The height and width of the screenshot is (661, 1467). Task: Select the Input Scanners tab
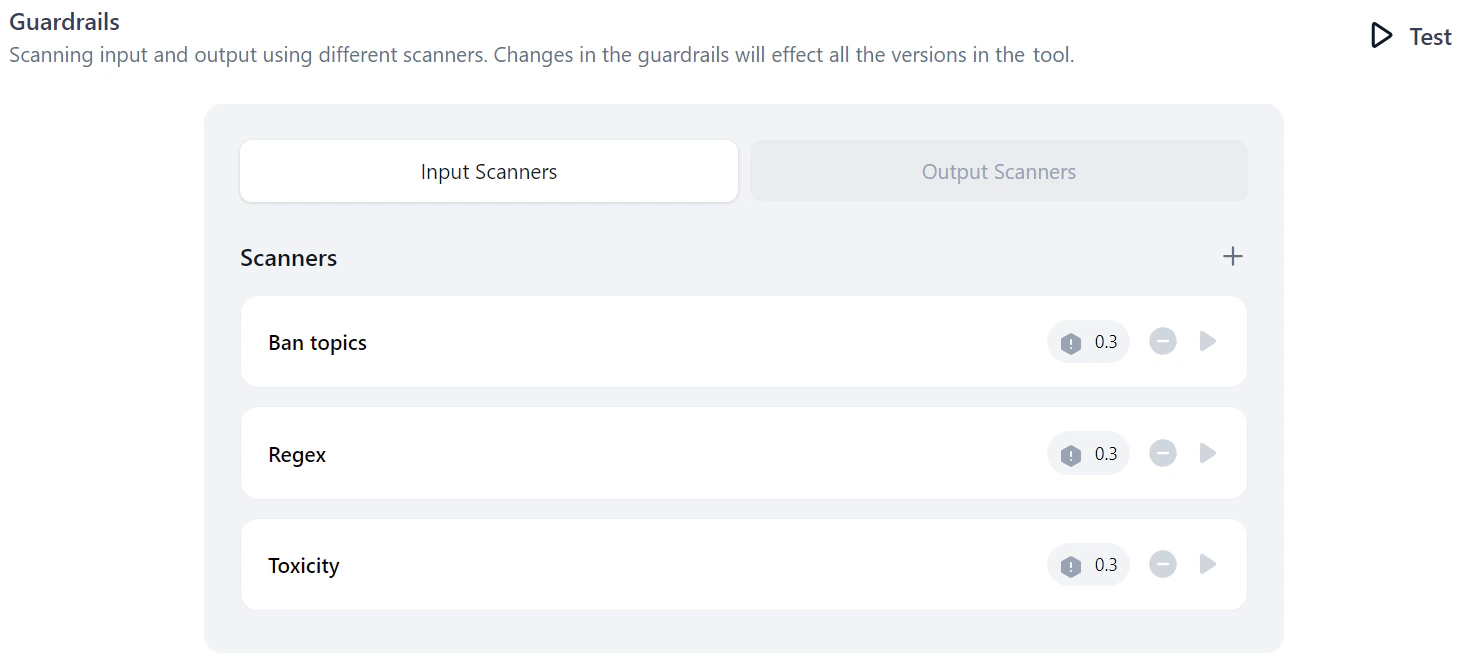pos(488,171)
